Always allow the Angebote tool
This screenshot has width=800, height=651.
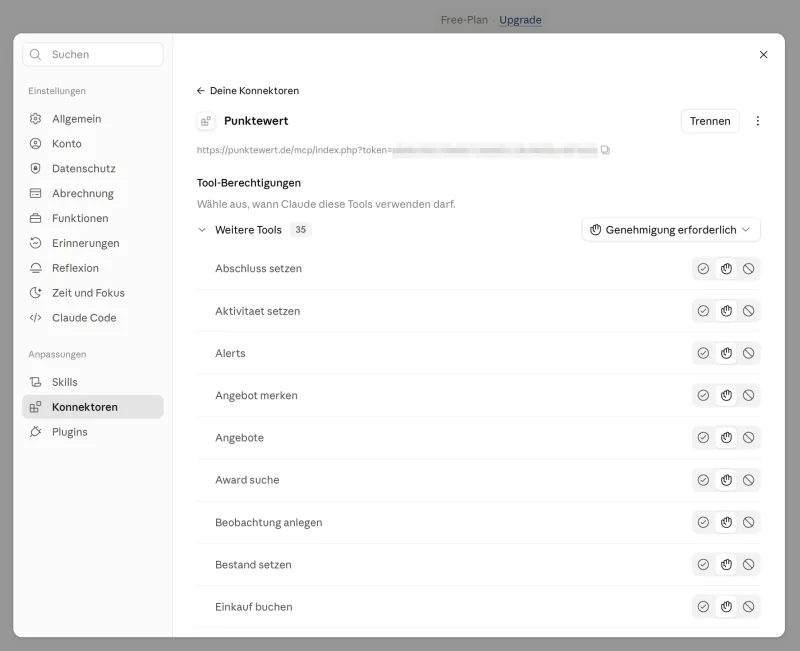[703, 438]
